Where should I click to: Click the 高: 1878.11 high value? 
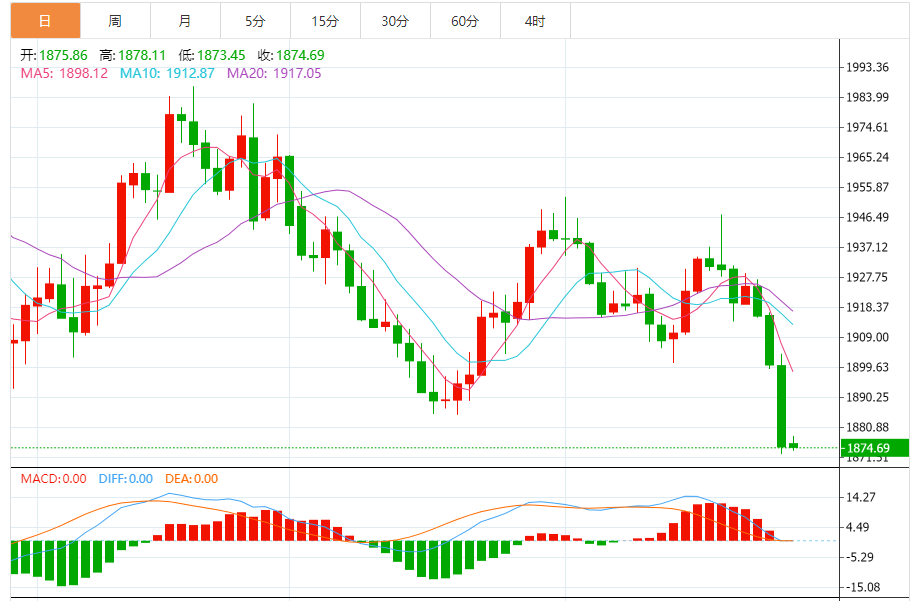133,55
